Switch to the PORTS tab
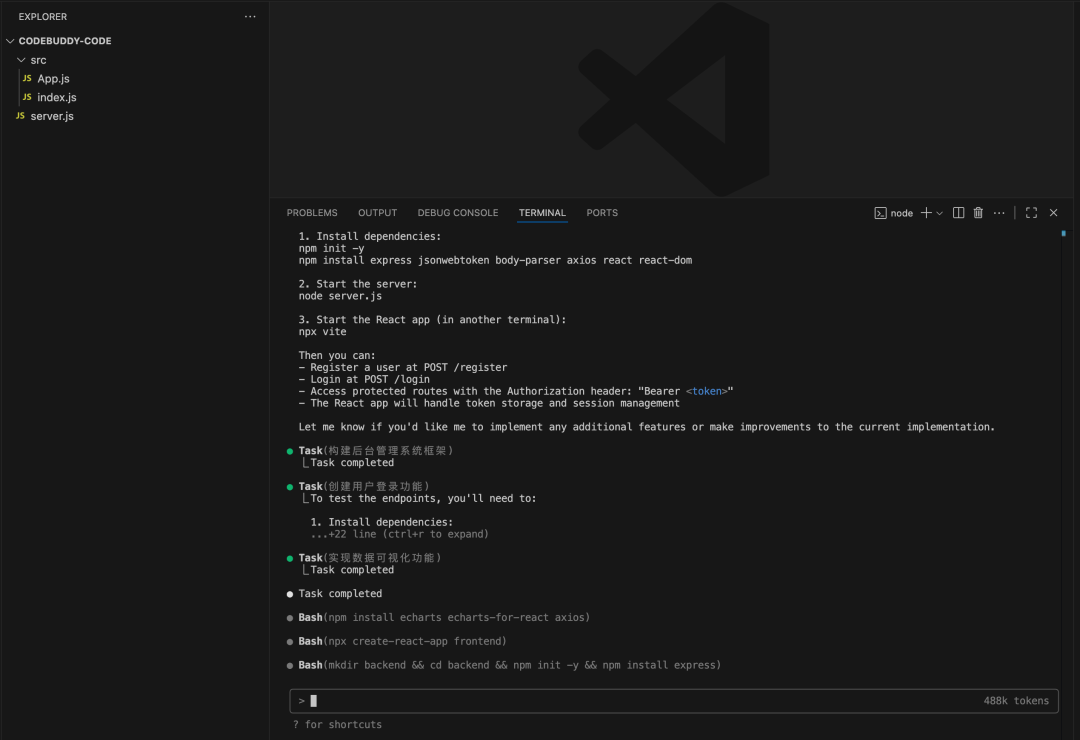Screen dimensions: 1080x740 (x=602, y=213)
